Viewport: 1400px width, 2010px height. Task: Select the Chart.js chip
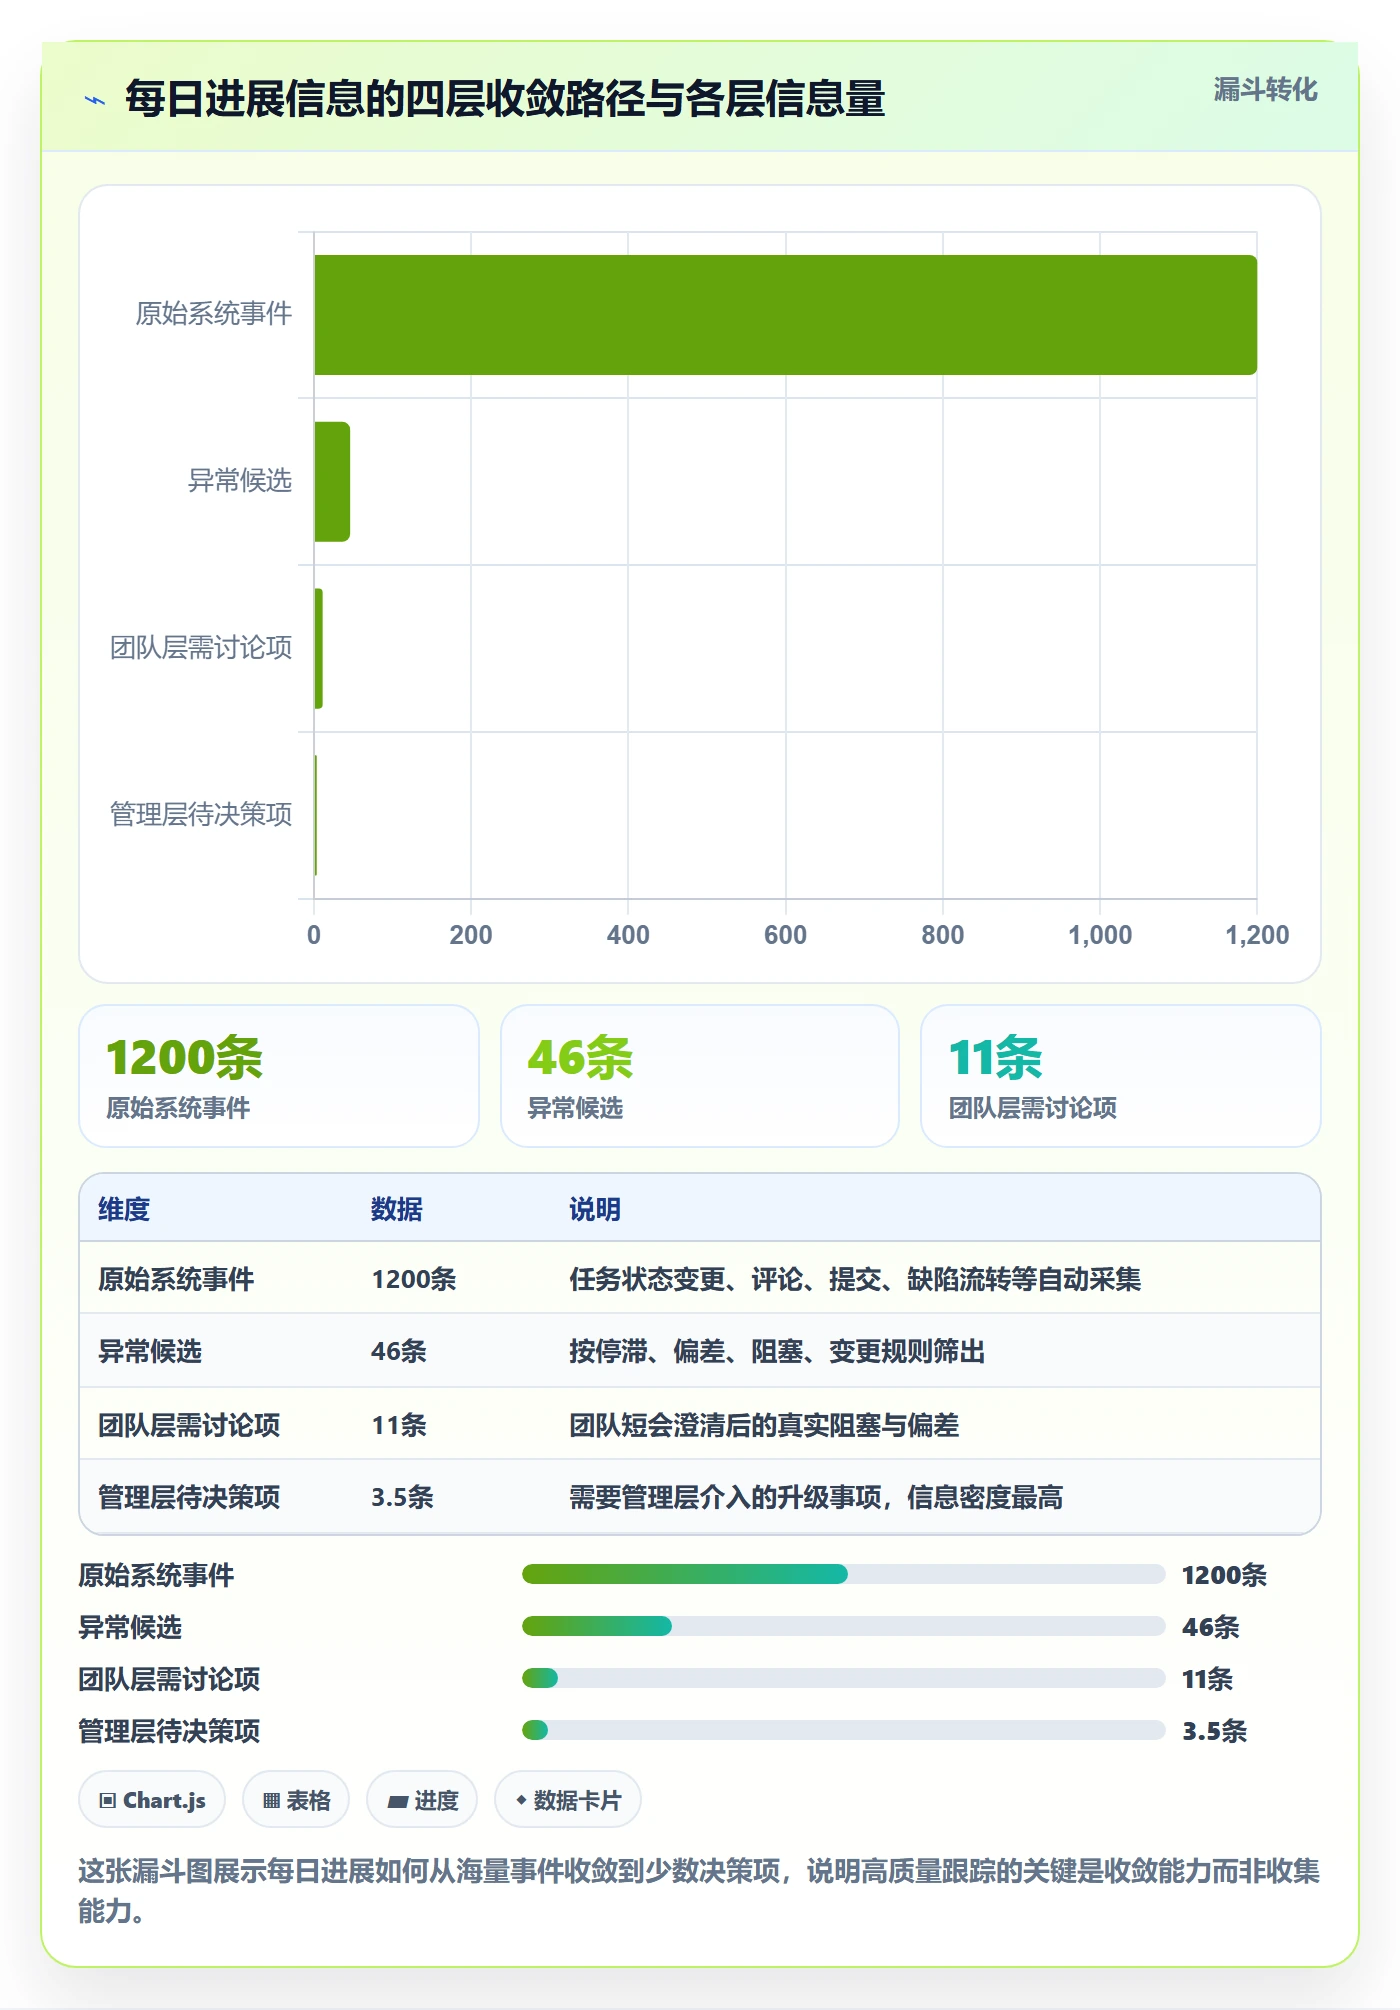coord(152,1800)
